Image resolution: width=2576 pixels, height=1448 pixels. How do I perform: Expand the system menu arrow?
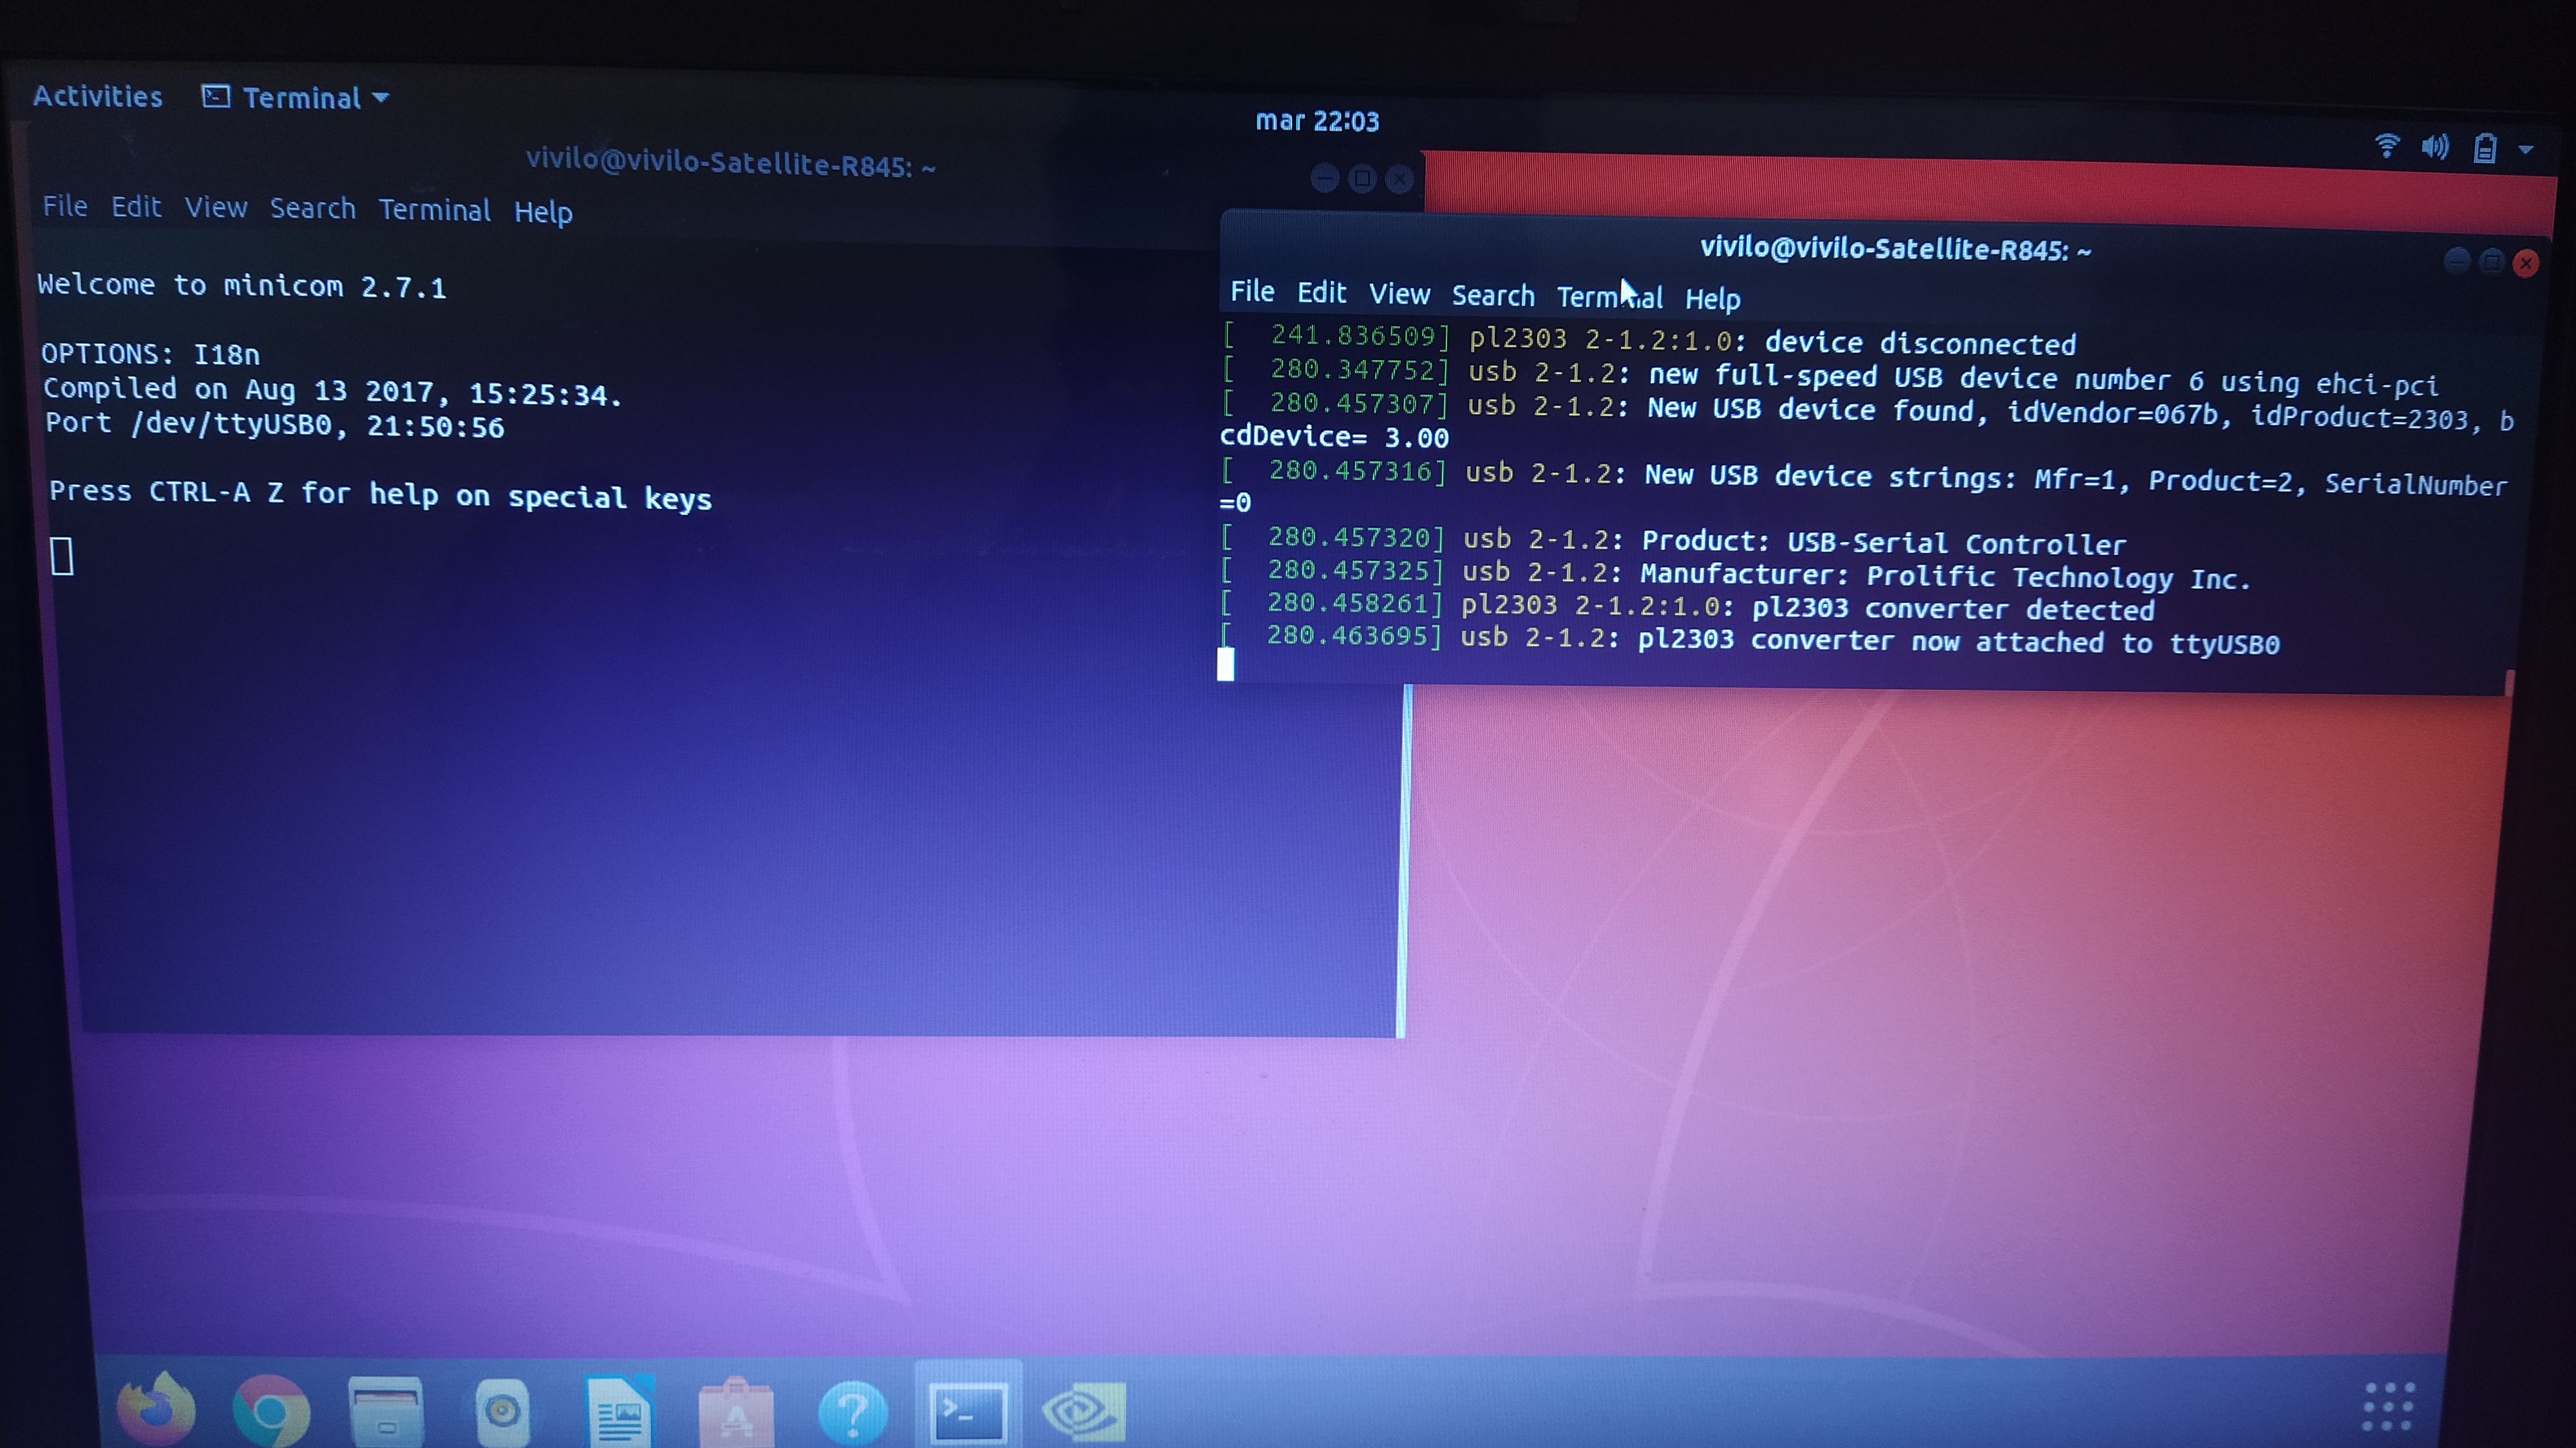[x=2526, y=150]
